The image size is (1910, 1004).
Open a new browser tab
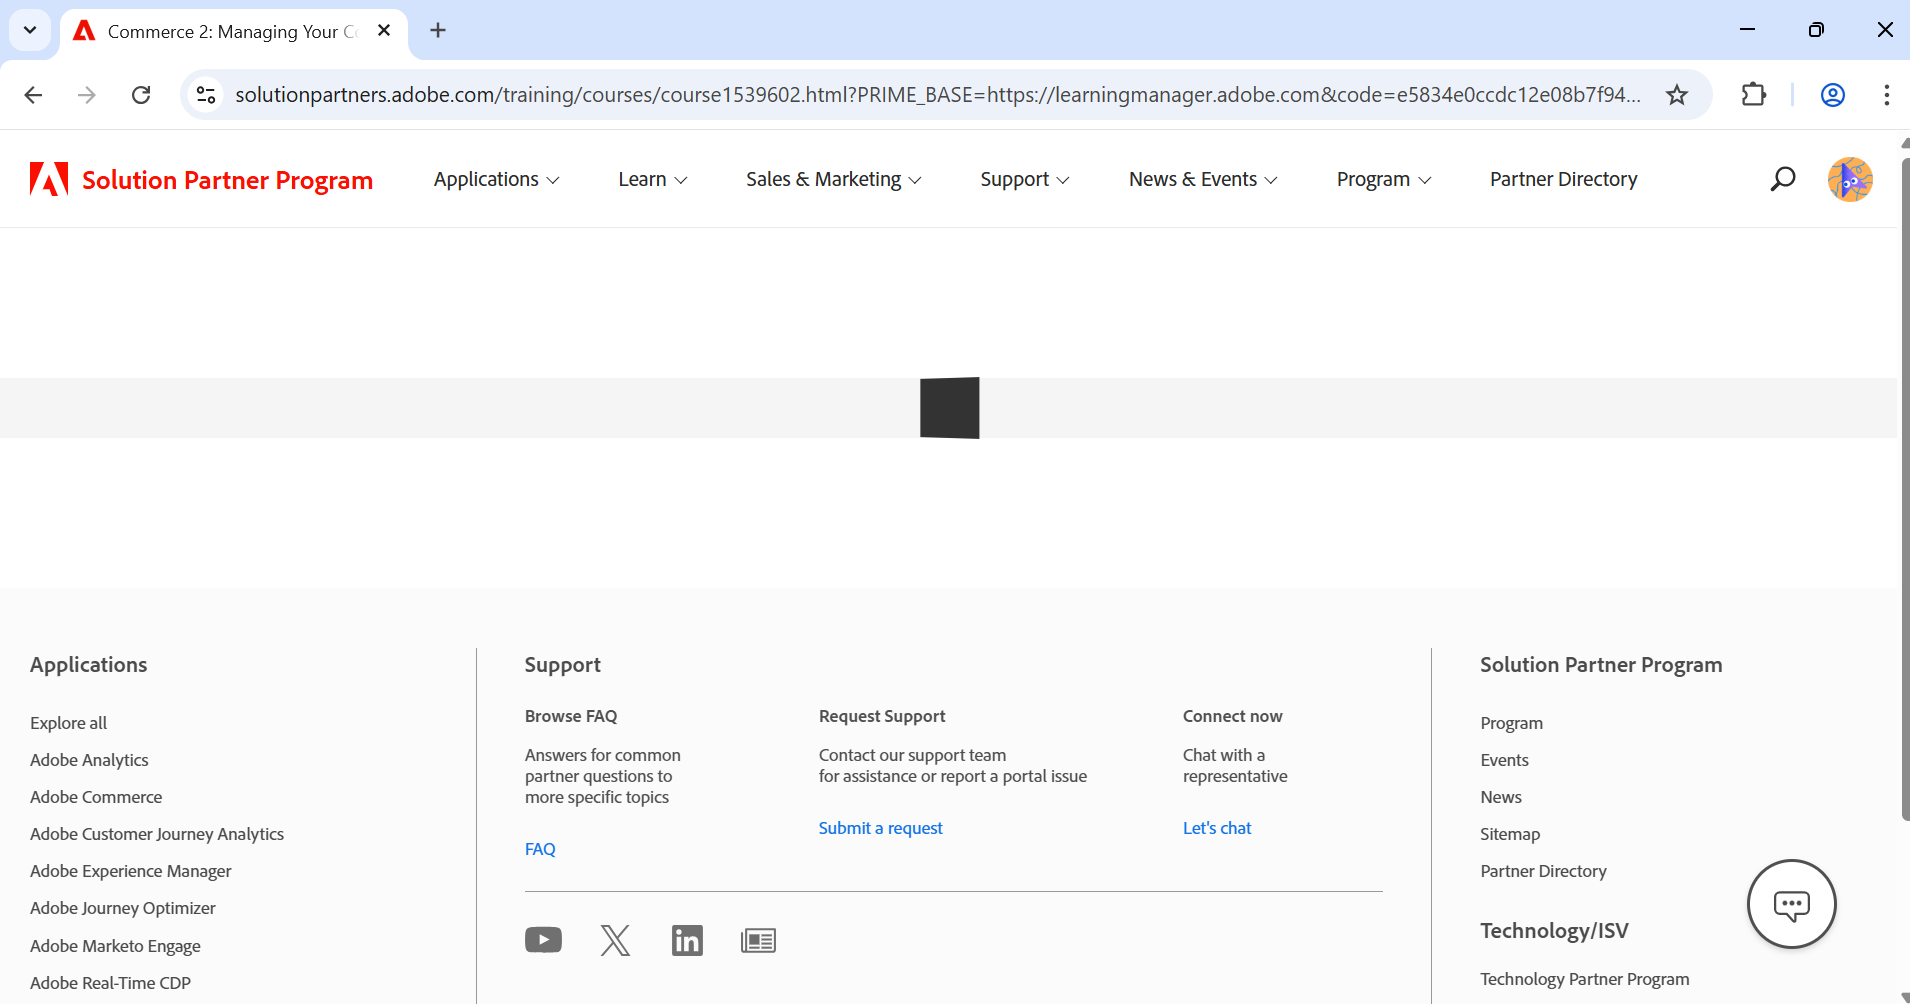coord(438,31)
